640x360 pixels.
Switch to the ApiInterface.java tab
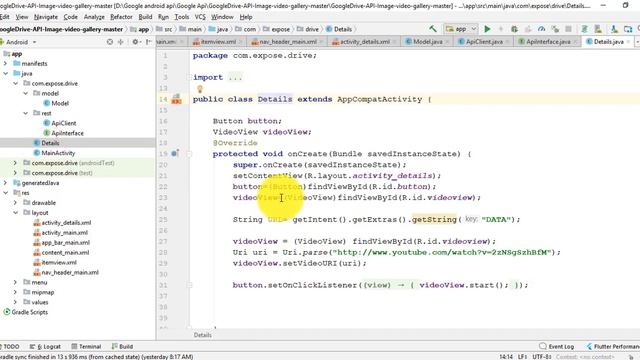pyautogui.click(x=547, y=42)
